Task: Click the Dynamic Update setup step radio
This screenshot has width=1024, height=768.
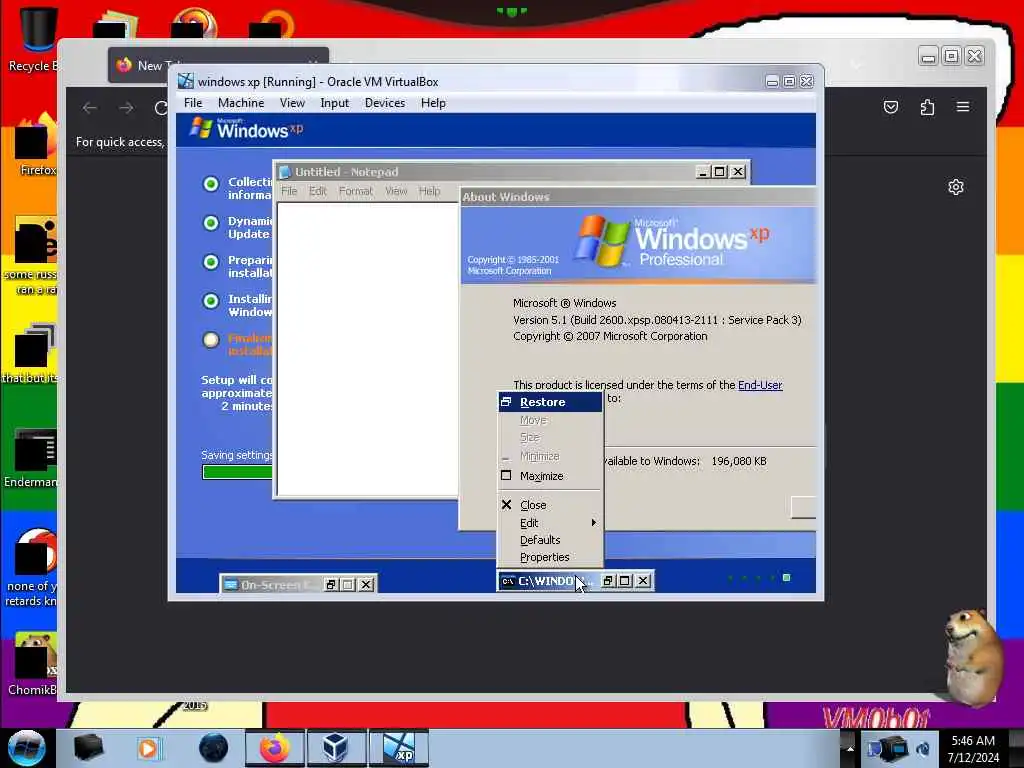Action: pos(210,223)
